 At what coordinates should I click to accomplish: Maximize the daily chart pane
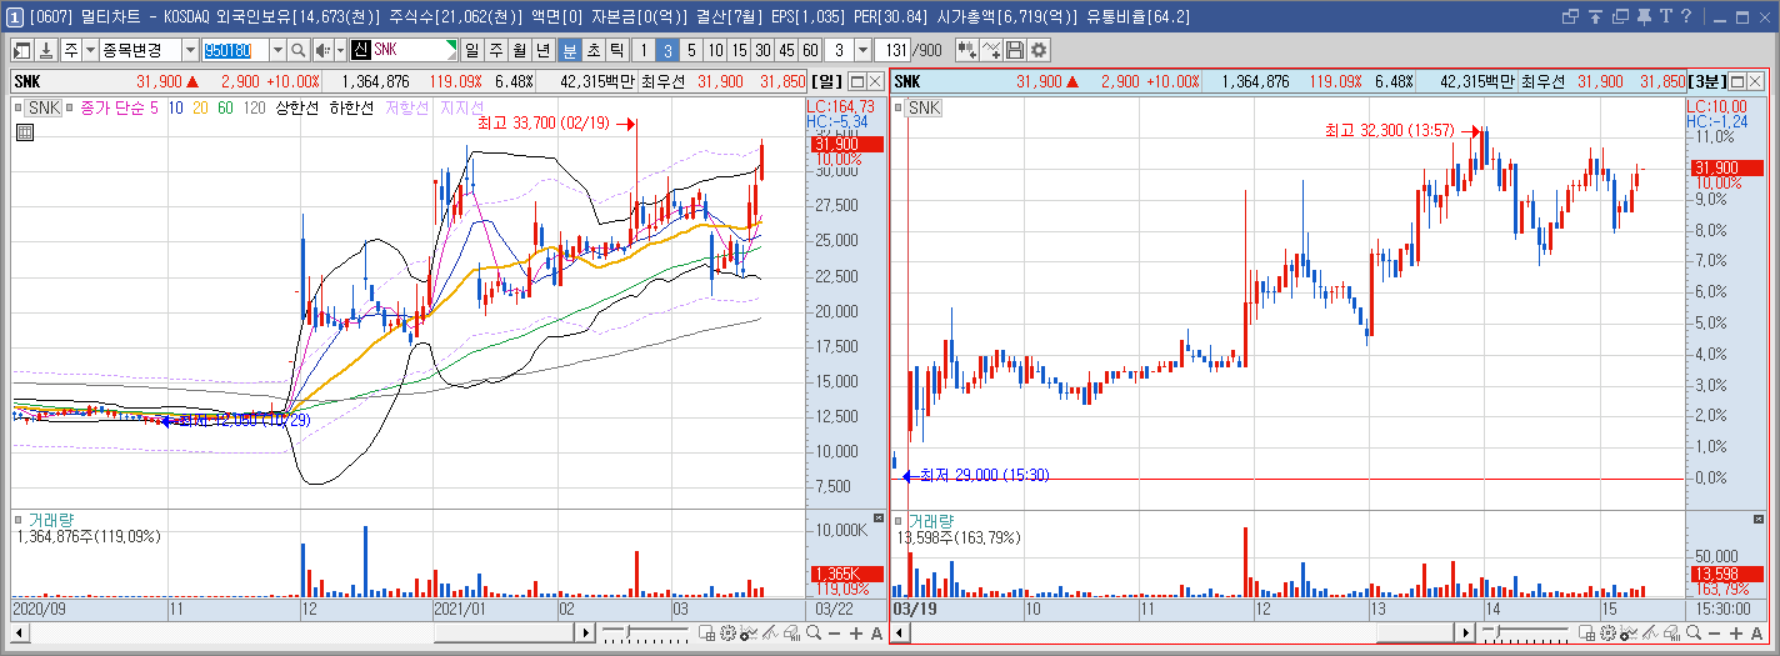coord(857,82)
